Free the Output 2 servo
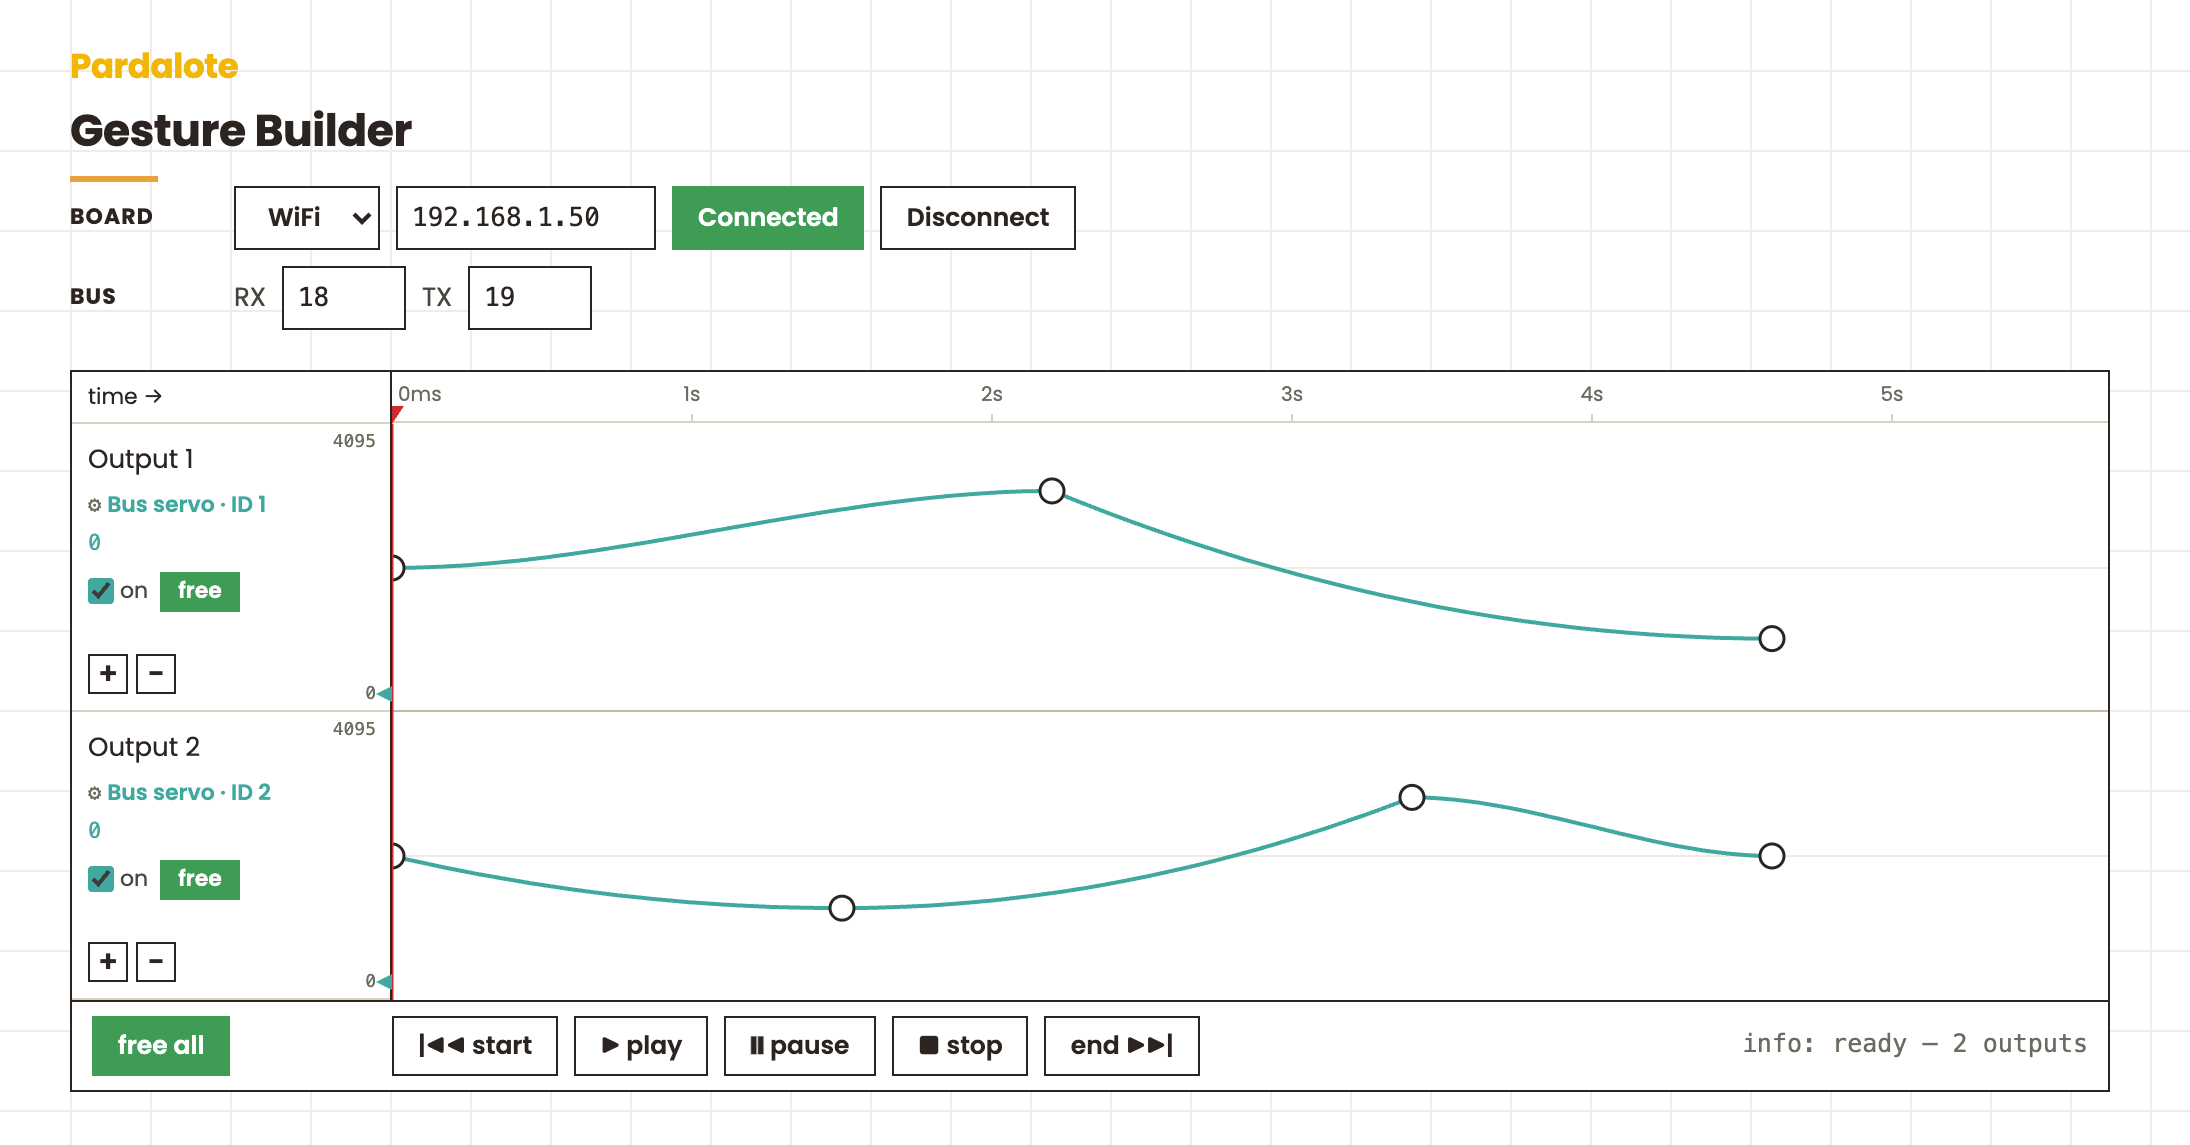2190x1145 pixels. coord(200,879)
